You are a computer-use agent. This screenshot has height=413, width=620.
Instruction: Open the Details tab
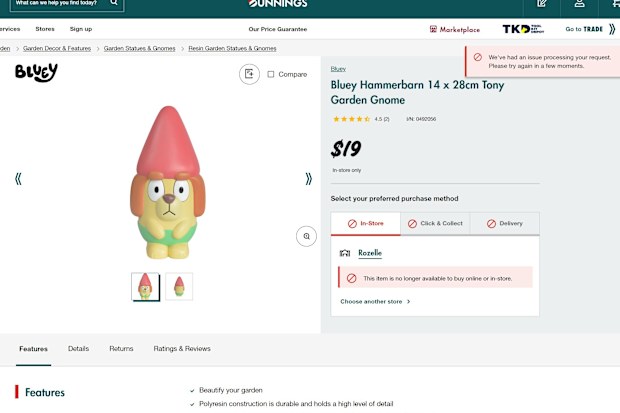coord(78,349)
